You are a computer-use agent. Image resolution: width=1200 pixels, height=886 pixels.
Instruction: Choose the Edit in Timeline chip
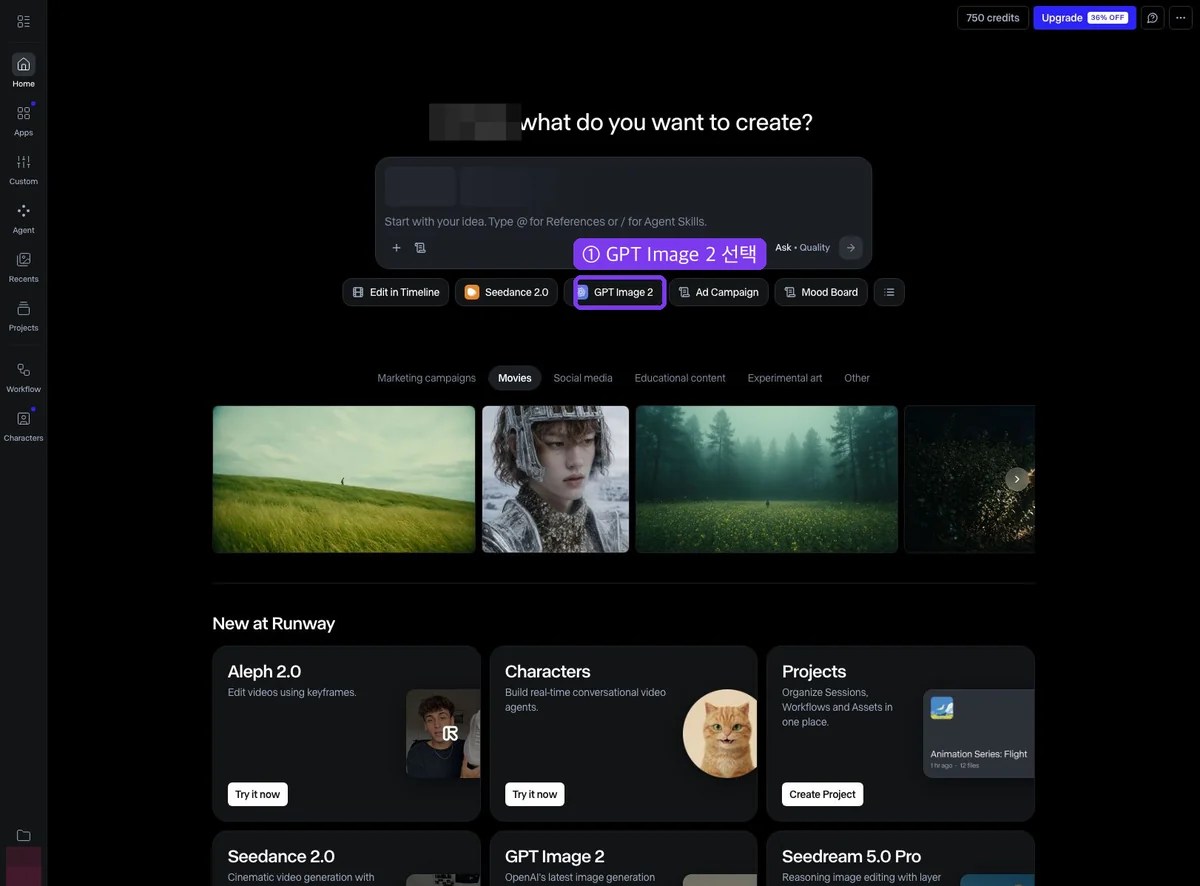coord(396,292)
